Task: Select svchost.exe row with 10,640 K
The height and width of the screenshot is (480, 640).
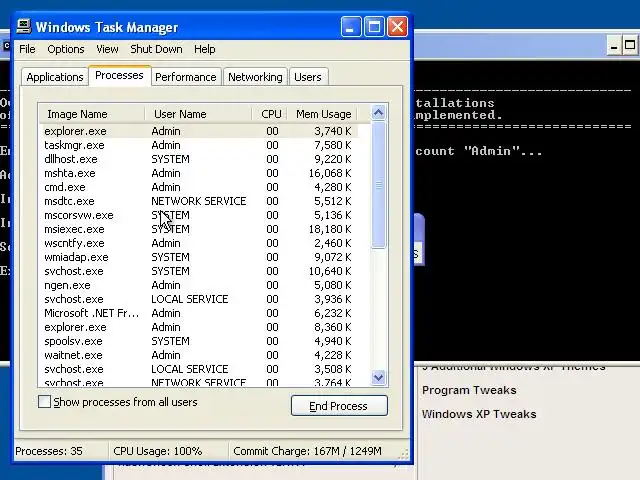Action: pyautogui.click(x=199, y=271)
